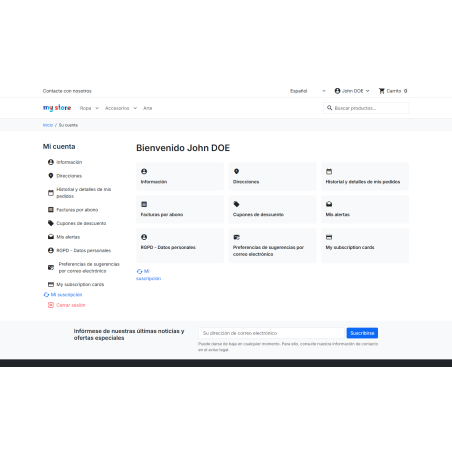Click Cerrar sesión link text
This screenshot has width=452, height=452.
pyautogui.click(x=71, y=305)
